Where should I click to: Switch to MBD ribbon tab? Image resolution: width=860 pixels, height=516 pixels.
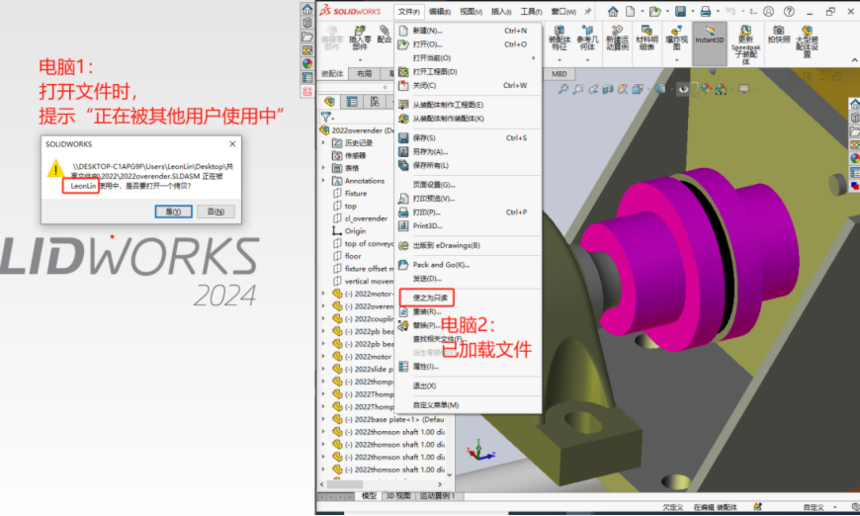point(559,73)
